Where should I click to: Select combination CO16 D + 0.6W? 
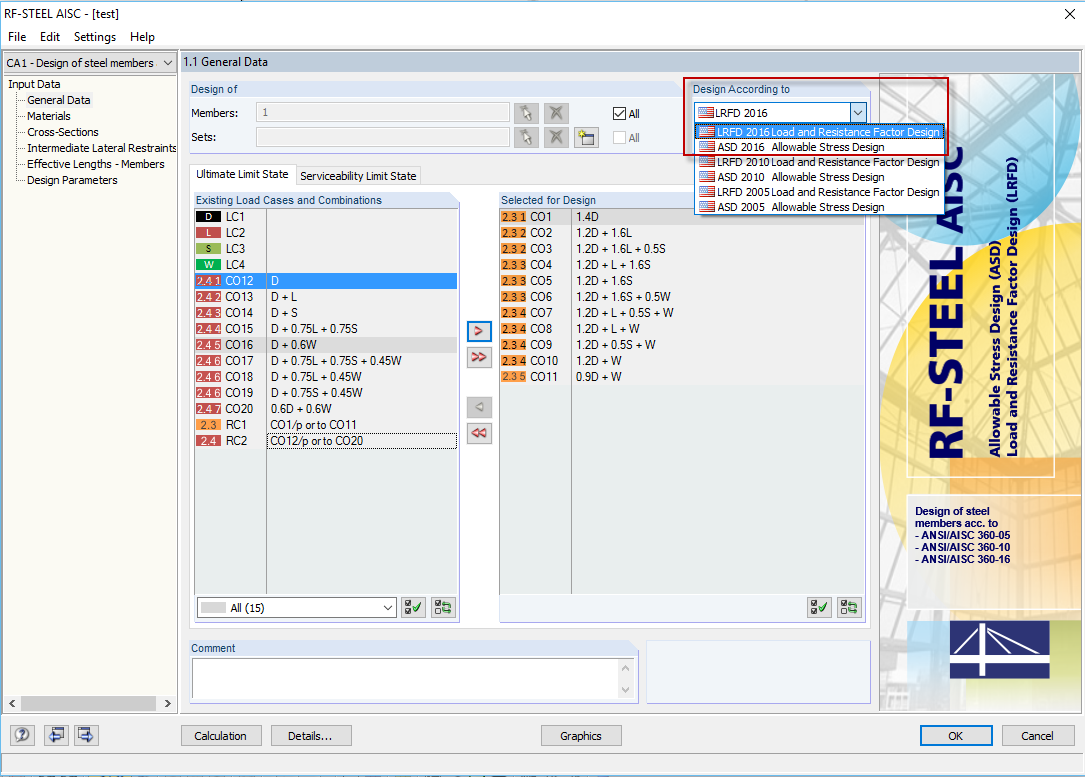pyautogui.click(x=326, y=345)
